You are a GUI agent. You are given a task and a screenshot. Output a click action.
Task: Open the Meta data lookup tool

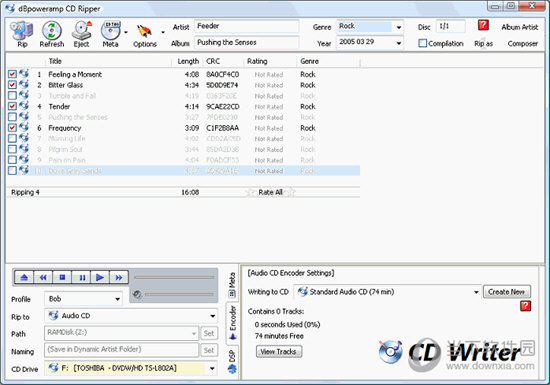[x=110, y=34]
